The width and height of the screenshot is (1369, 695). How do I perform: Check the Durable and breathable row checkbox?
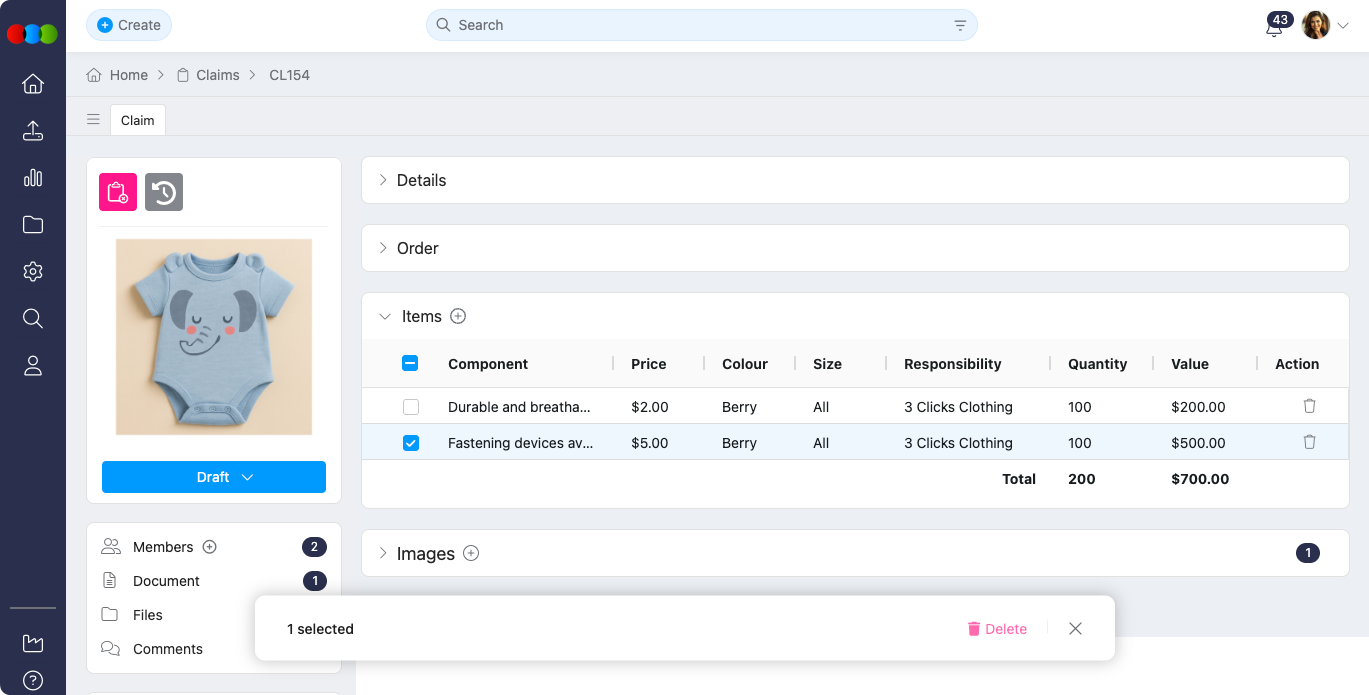click(x=410, y=407)
